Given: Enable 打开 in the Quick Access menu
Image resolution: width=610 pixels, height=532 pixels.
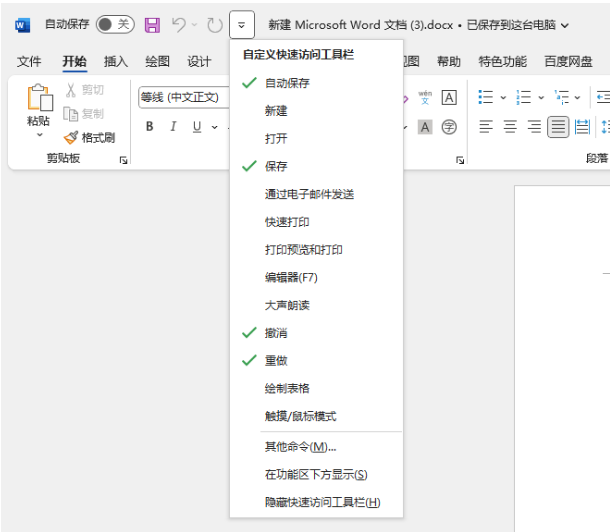Looking at the screenshot, I should 316,138.
